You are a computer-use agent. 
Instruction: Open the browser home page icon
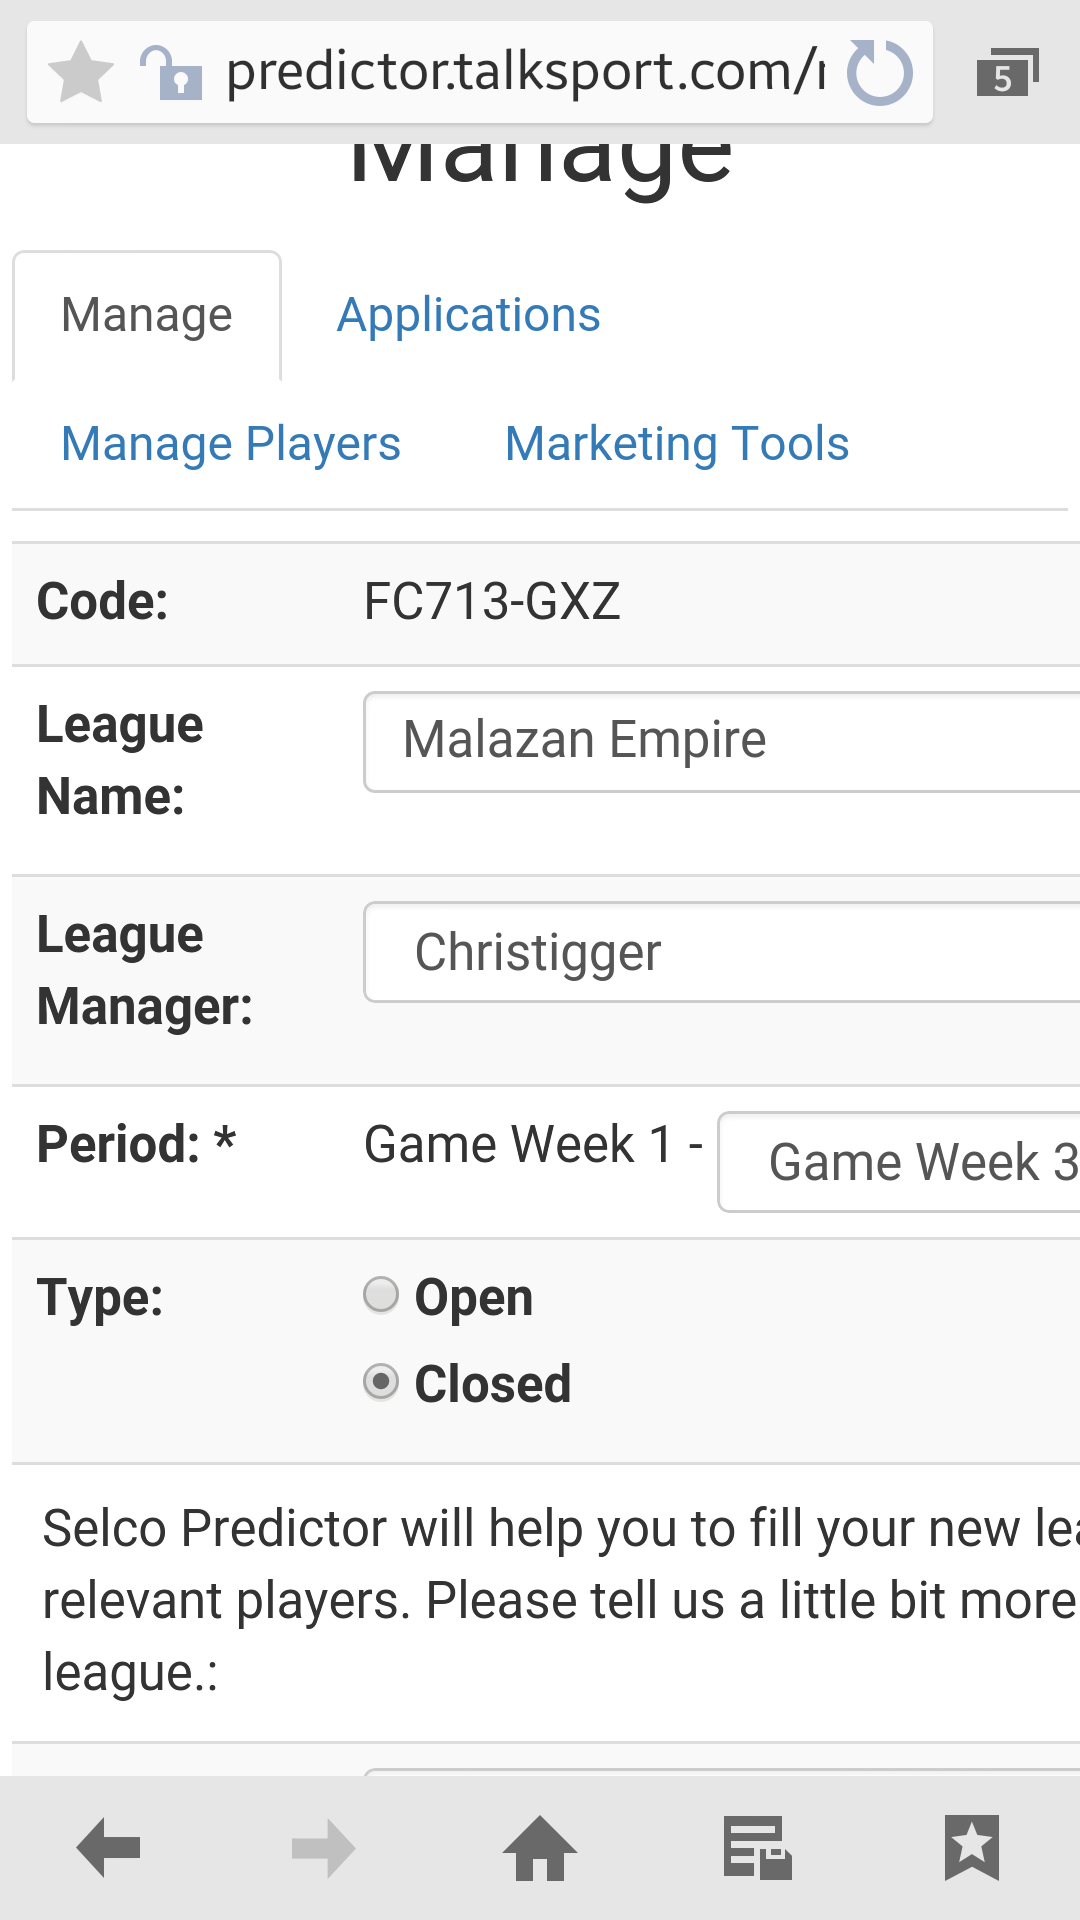click(540, 1848)
